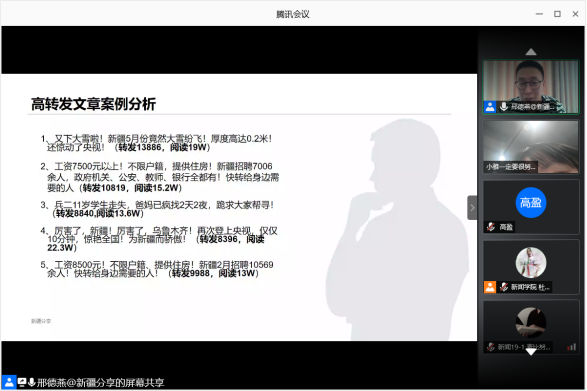The image size is (587, 391).
Task: Show previous participants with up arrow
Action: click(x=530, y=52)
